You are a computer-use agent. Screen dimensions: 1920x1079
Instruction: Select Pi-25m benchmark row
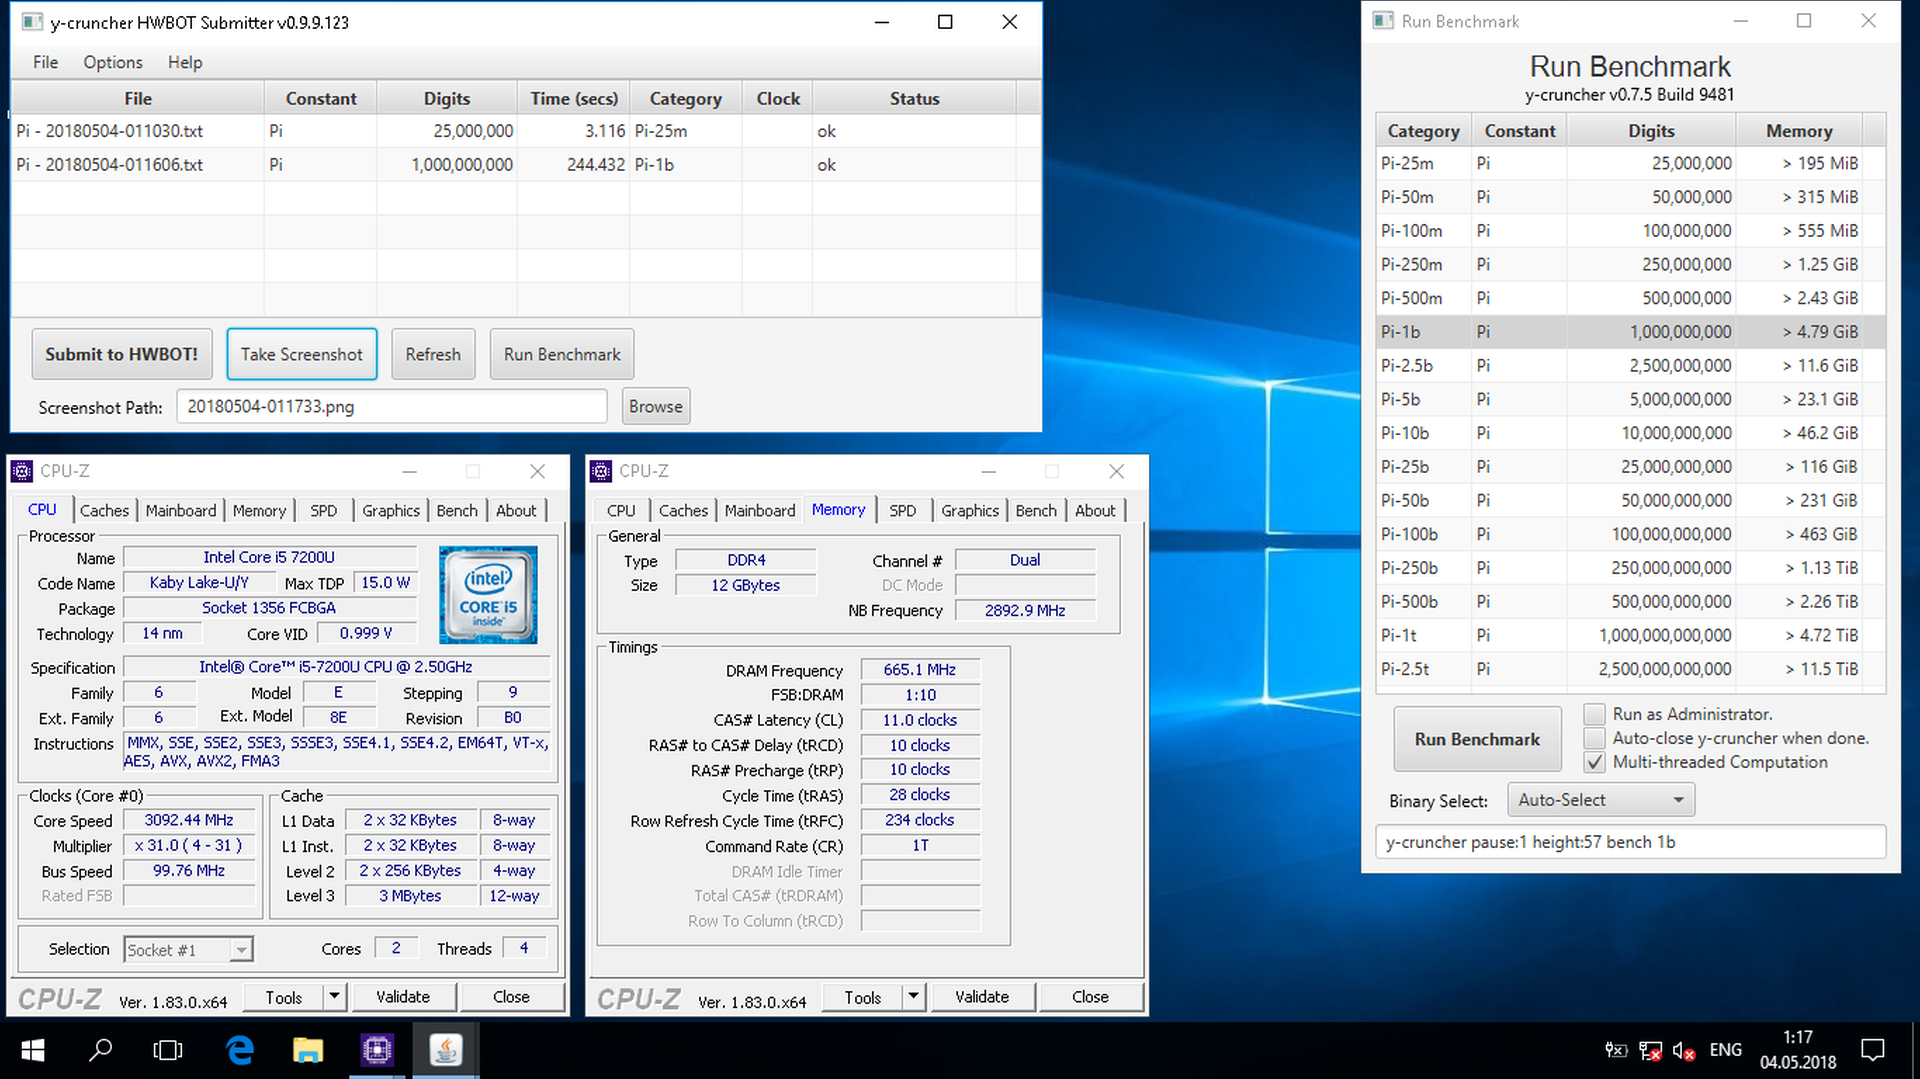[x=1630, y=163]
